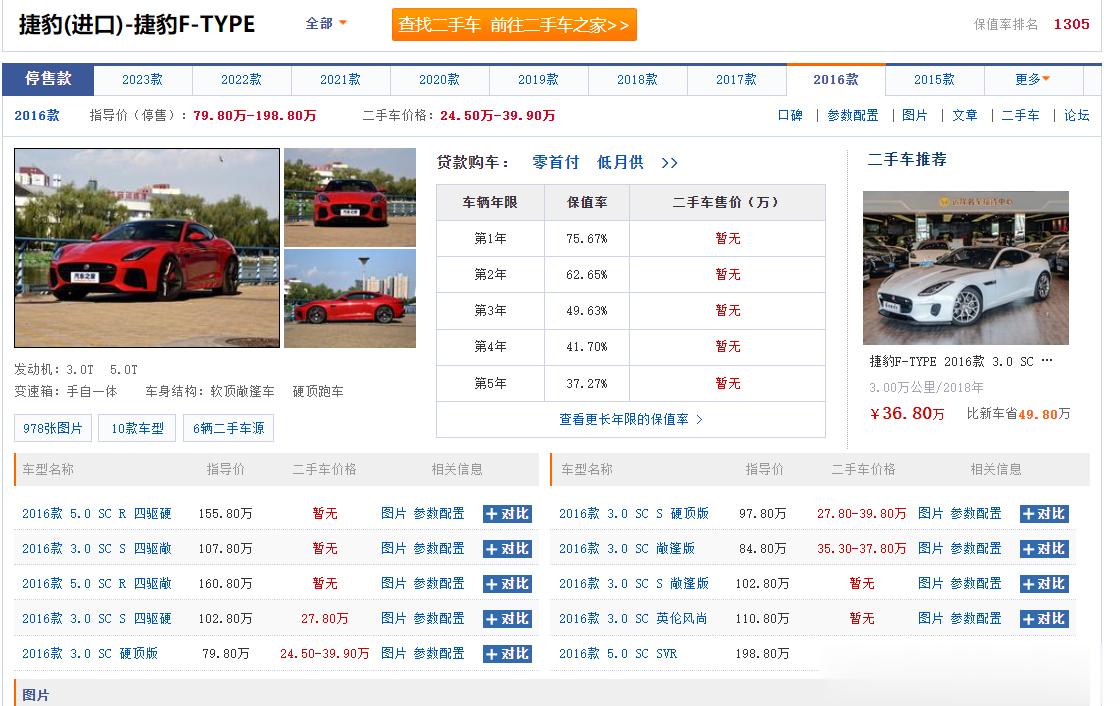
Task: Select the 2015款 tab
Action: (934, 80)
